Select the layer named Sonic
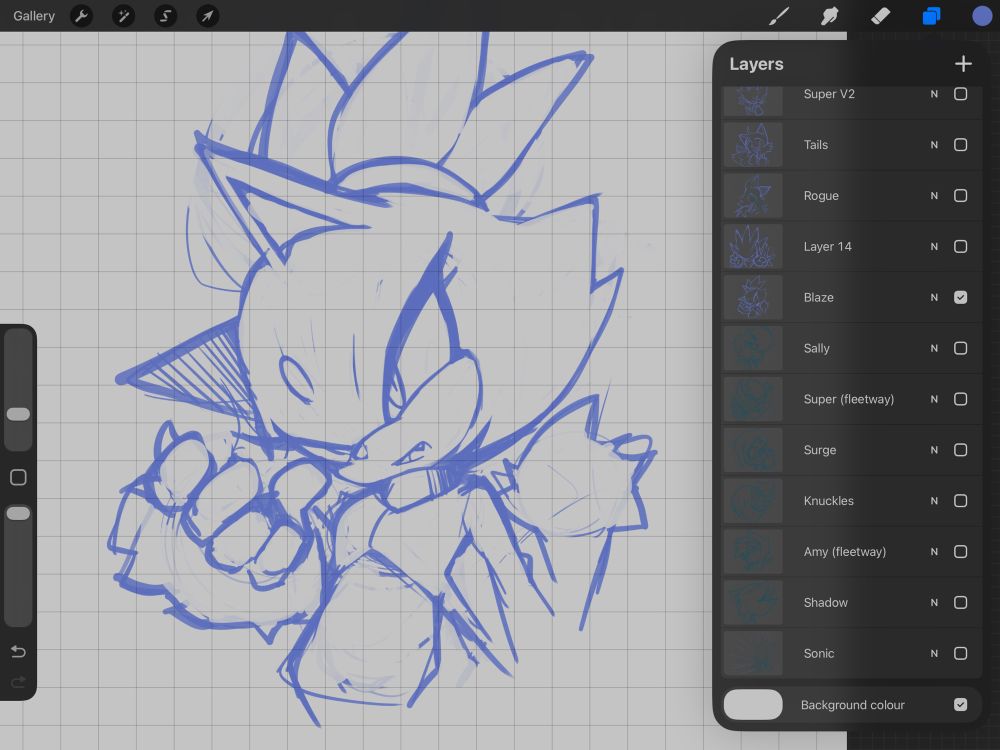This screenshot has height=750, width=1000. [x=819, y=654]
